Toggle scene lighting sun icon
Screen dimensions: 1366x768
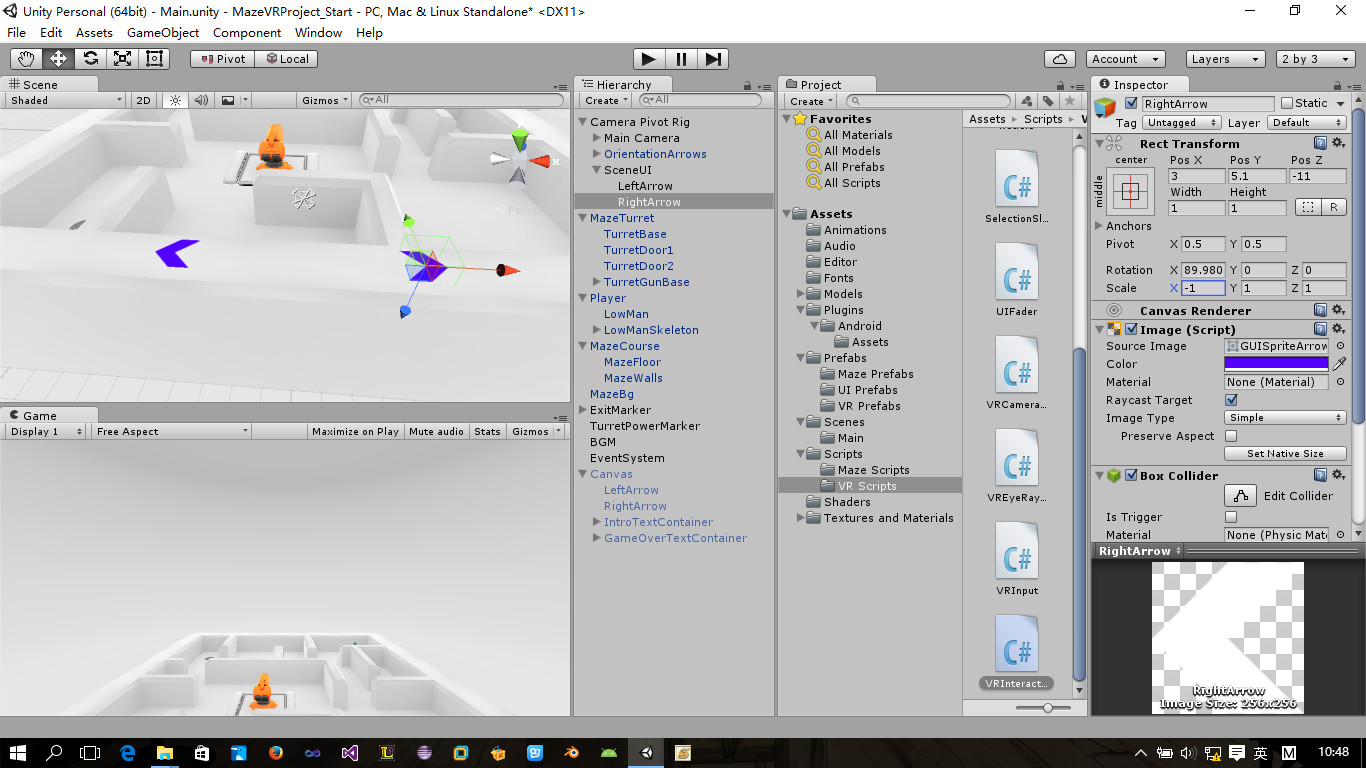point(175,100)
